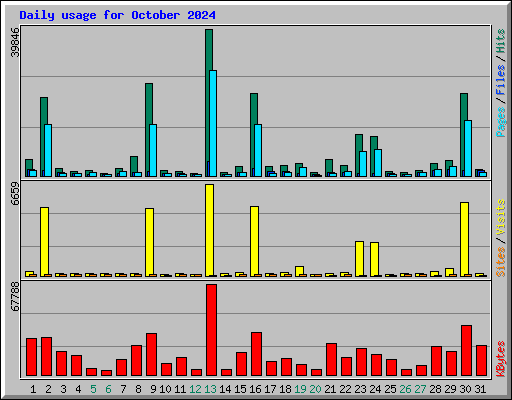
Task: Click the red KBytes bar for day 31
Action: pos(481,361)
